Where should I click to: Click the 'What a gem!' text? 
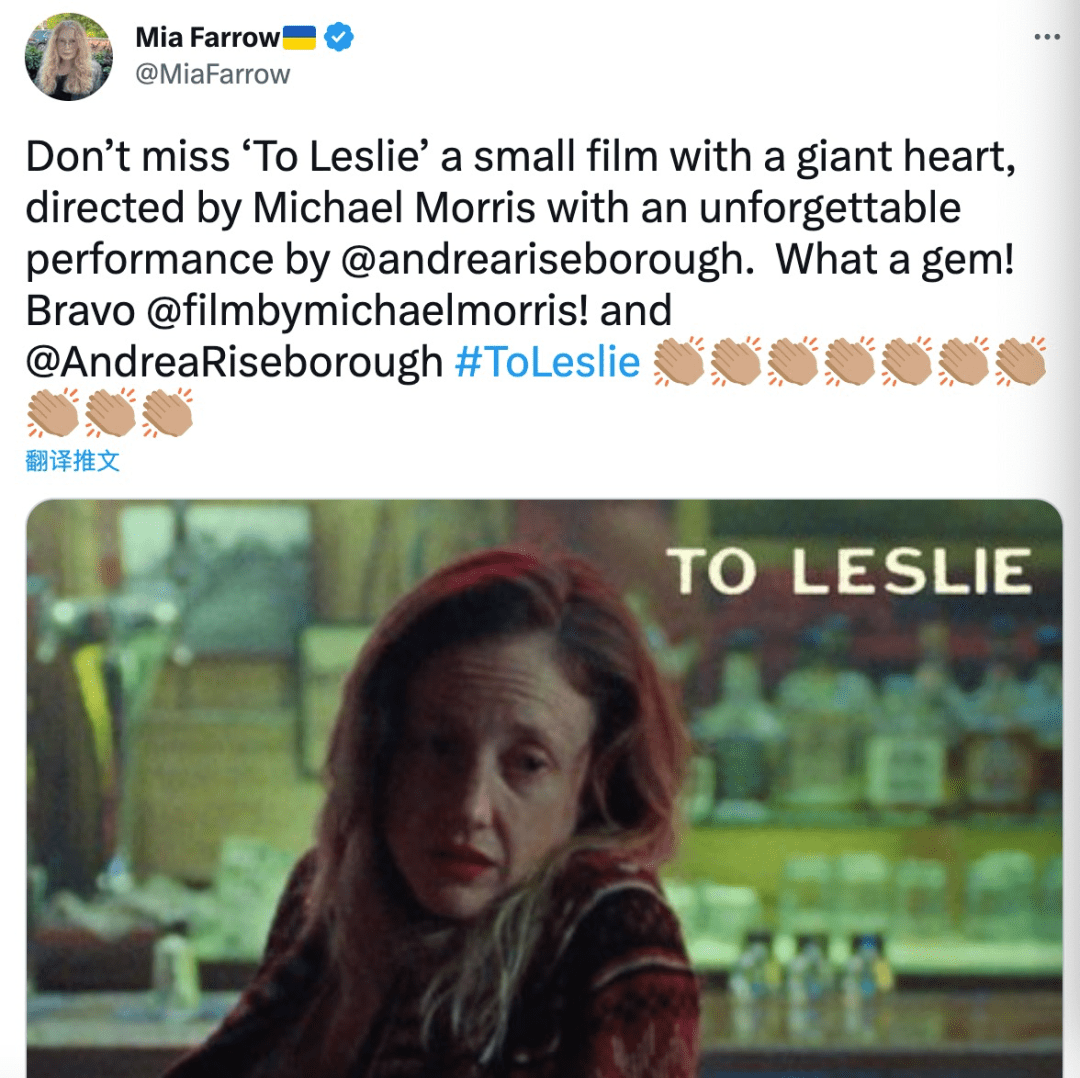click(x=894, y=260)
